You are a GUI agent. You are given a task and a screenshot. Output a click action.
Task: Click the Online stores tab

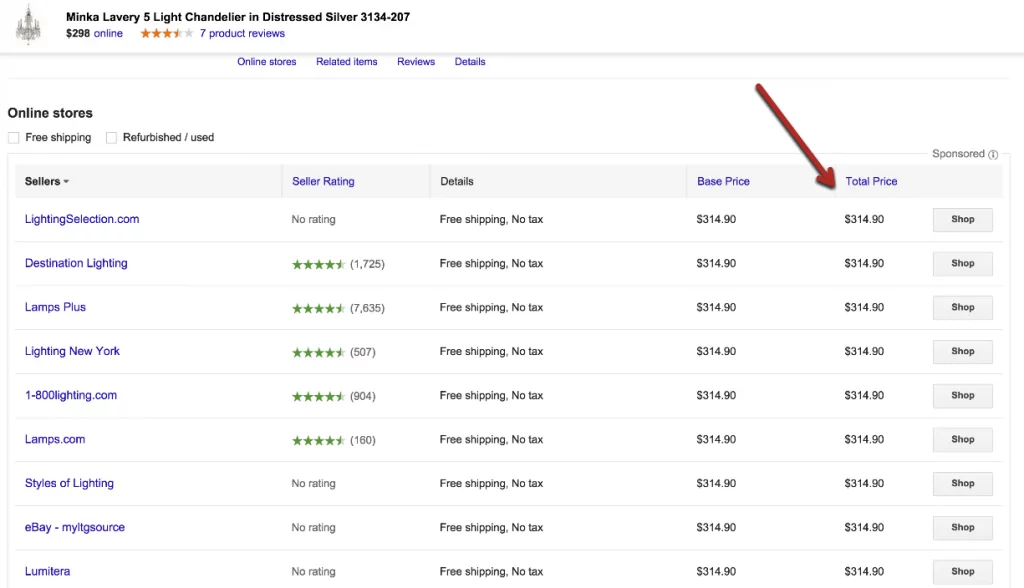pyautogui.click(x=266, y=61)
